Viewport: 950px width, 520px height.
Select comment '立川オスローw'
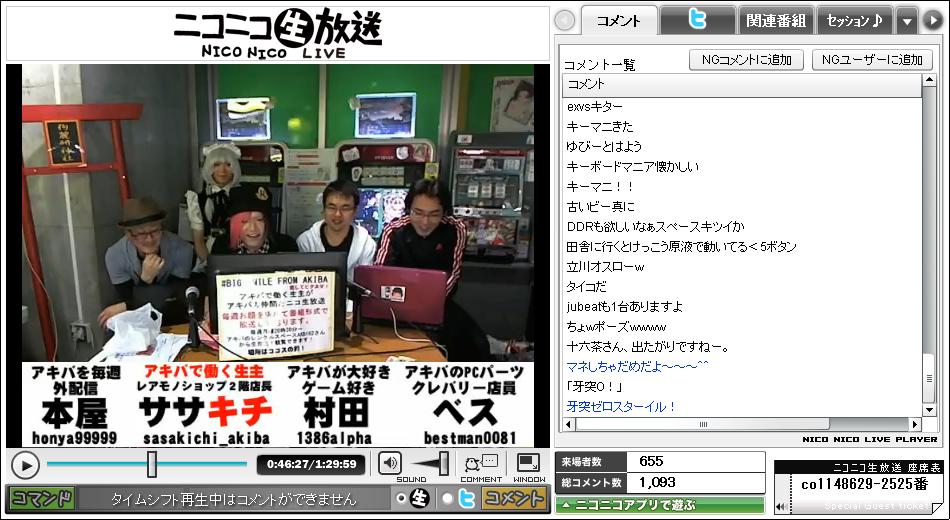605,267
